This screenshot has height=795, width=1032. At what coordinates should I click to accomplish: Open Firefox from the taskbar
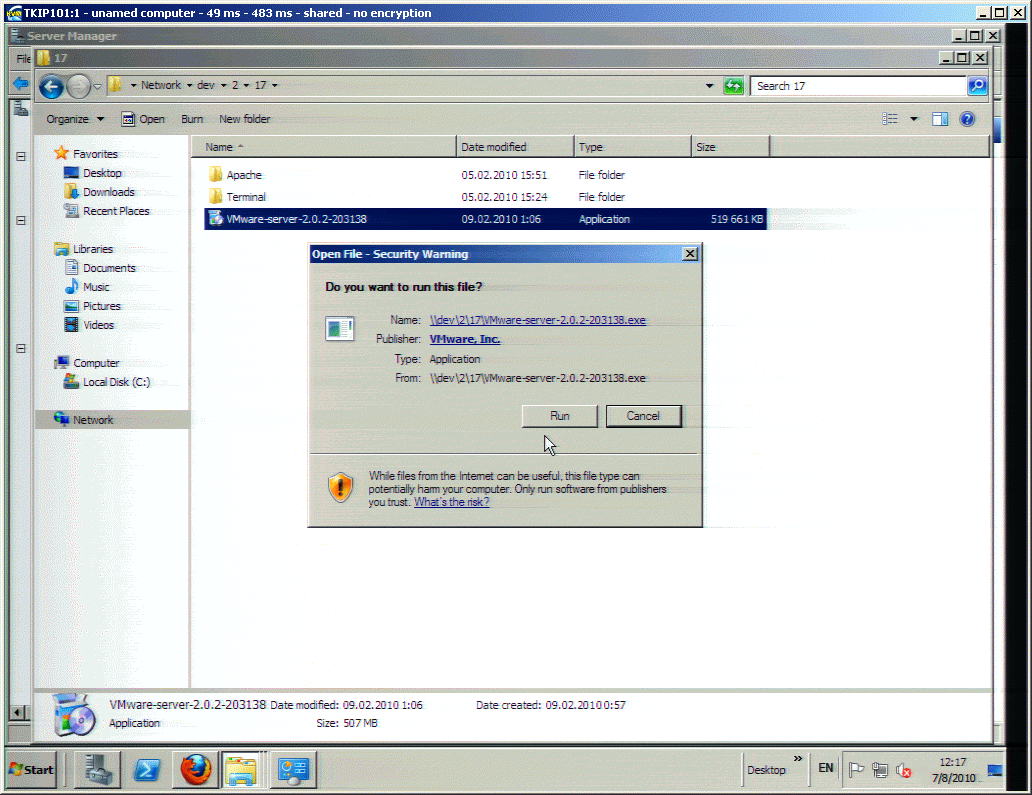195,769
